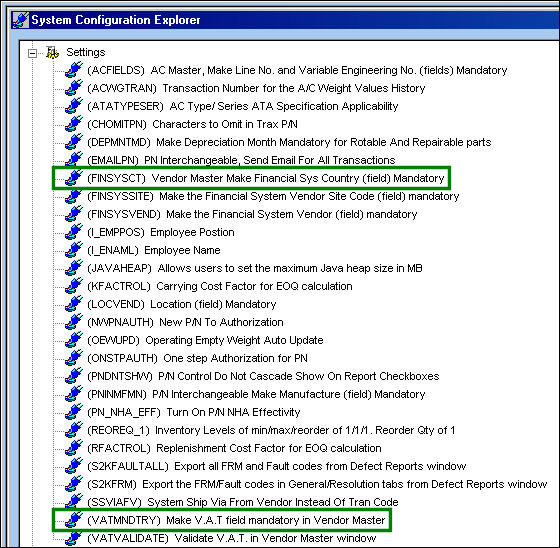
Task: Select FINSYSSITE Vendor Site Code setting
Action: (x=273, y=196)
